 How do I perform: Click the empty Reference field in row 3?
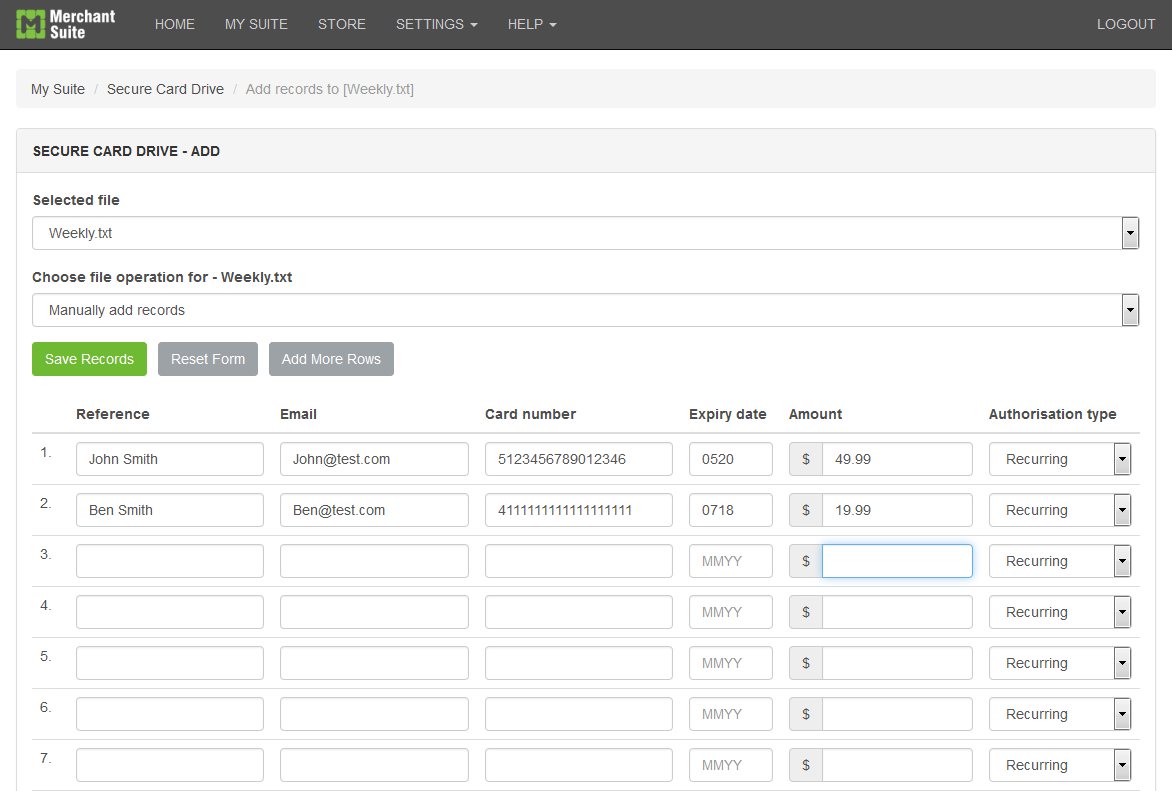pyautogui.click(x=170, y=561)
